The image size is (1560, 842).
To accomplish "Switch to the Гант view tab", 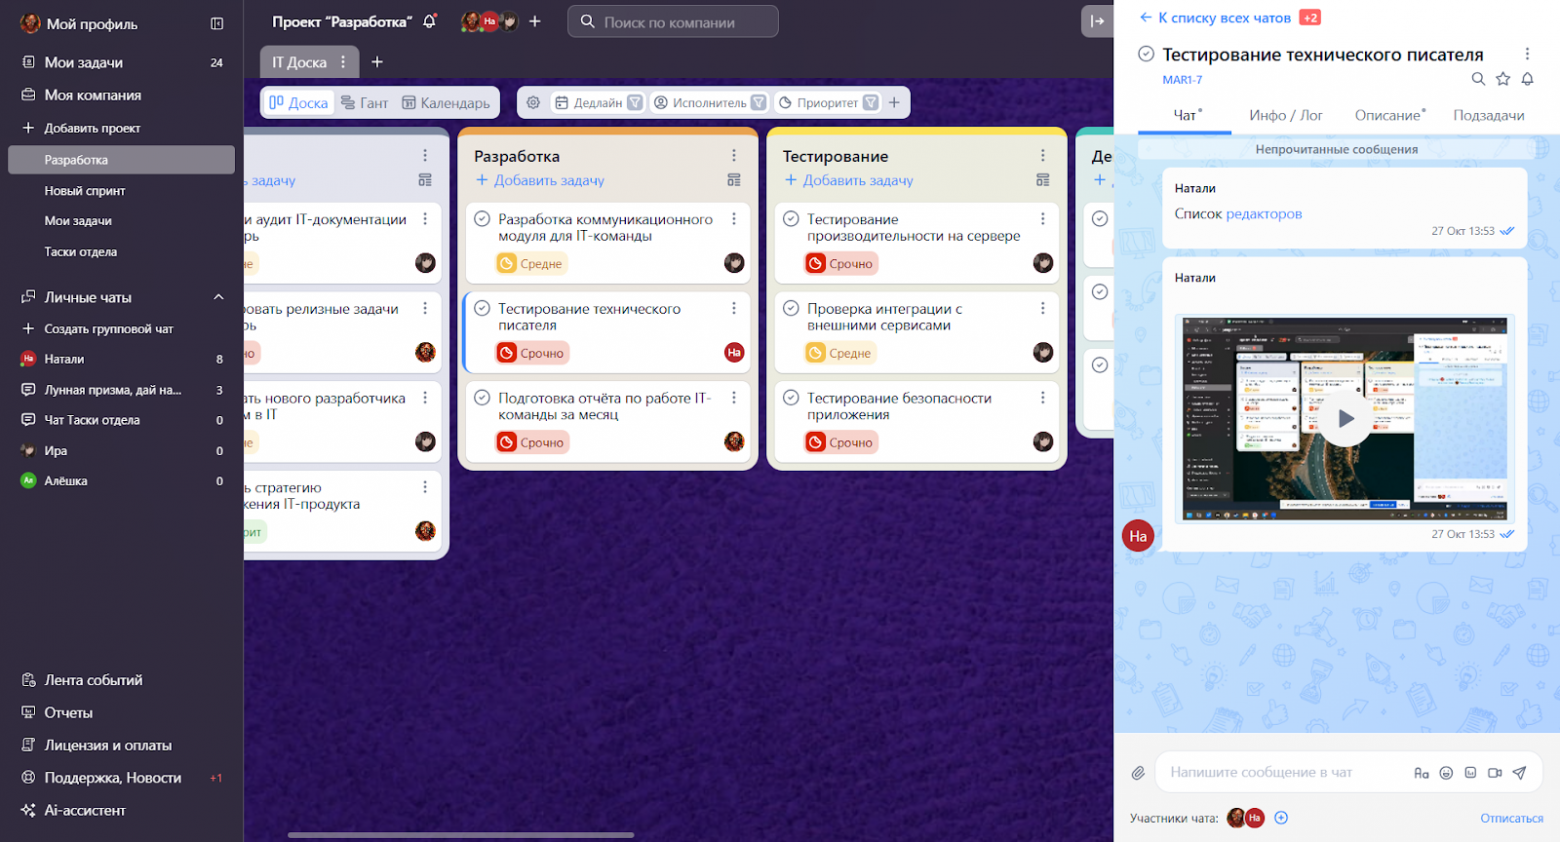I will click(x=364, y=102).
